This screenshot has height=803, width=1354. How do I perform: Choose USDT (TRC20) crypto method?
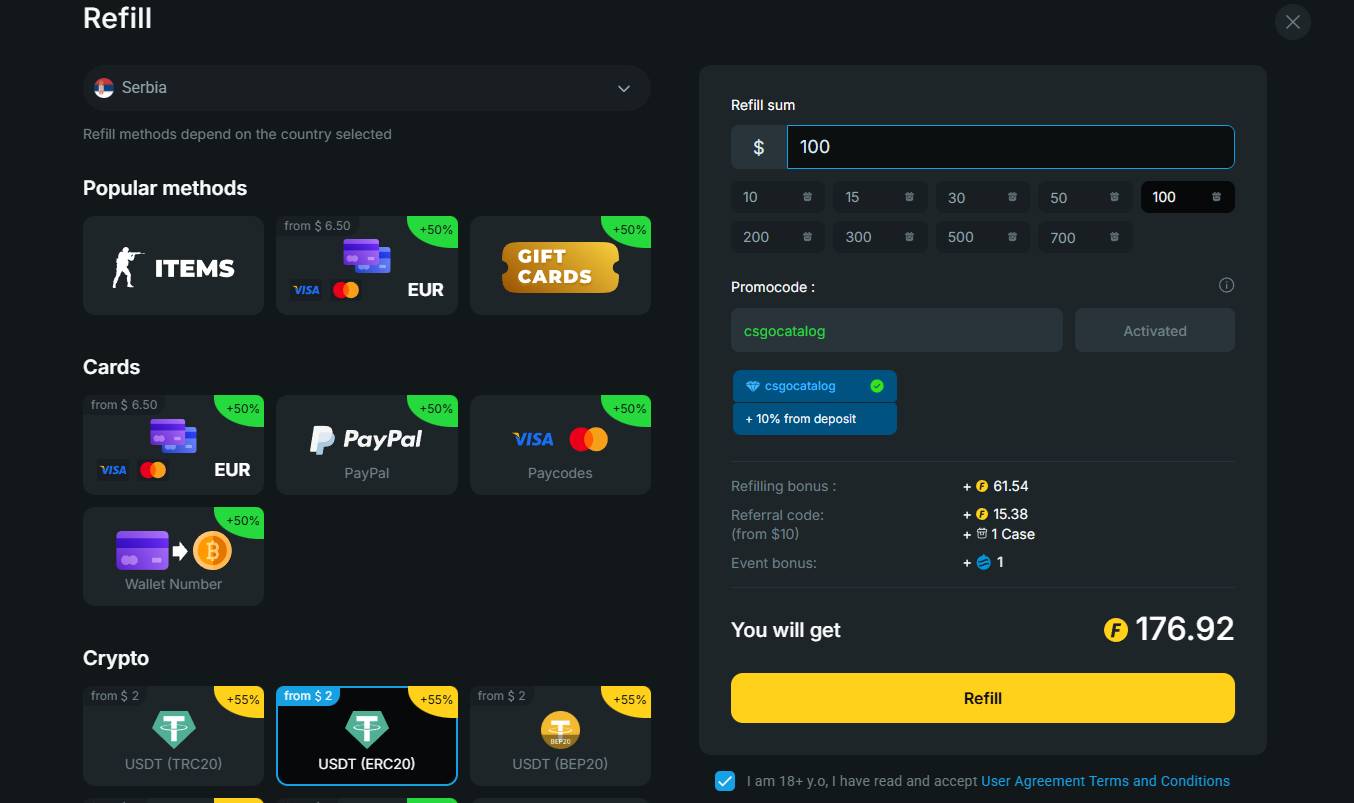pos(173,736)
